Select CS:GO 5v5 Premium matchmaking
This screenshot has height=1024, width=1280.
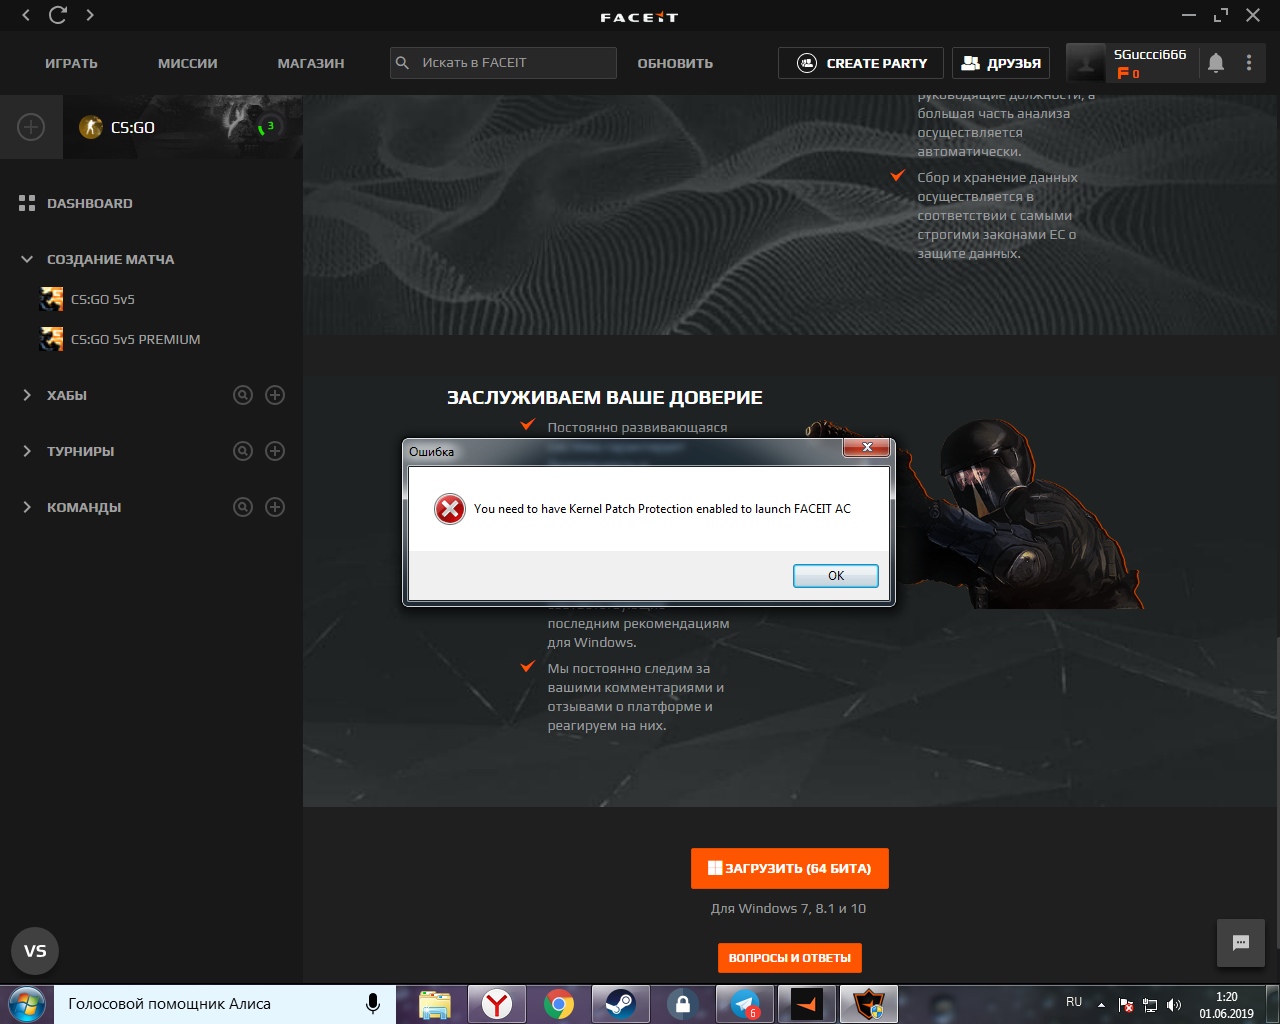point(135,339)
